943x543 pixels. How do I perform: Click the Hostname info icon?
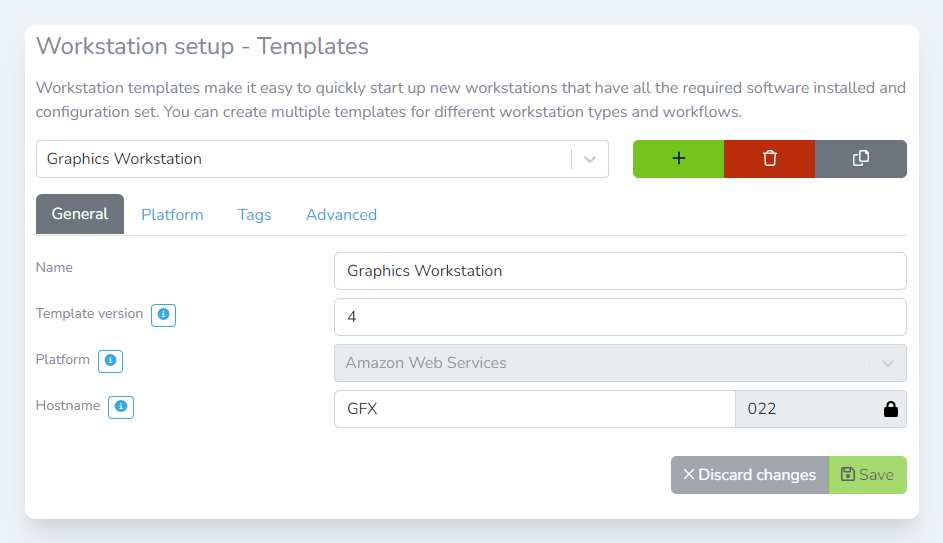(121, 407)
